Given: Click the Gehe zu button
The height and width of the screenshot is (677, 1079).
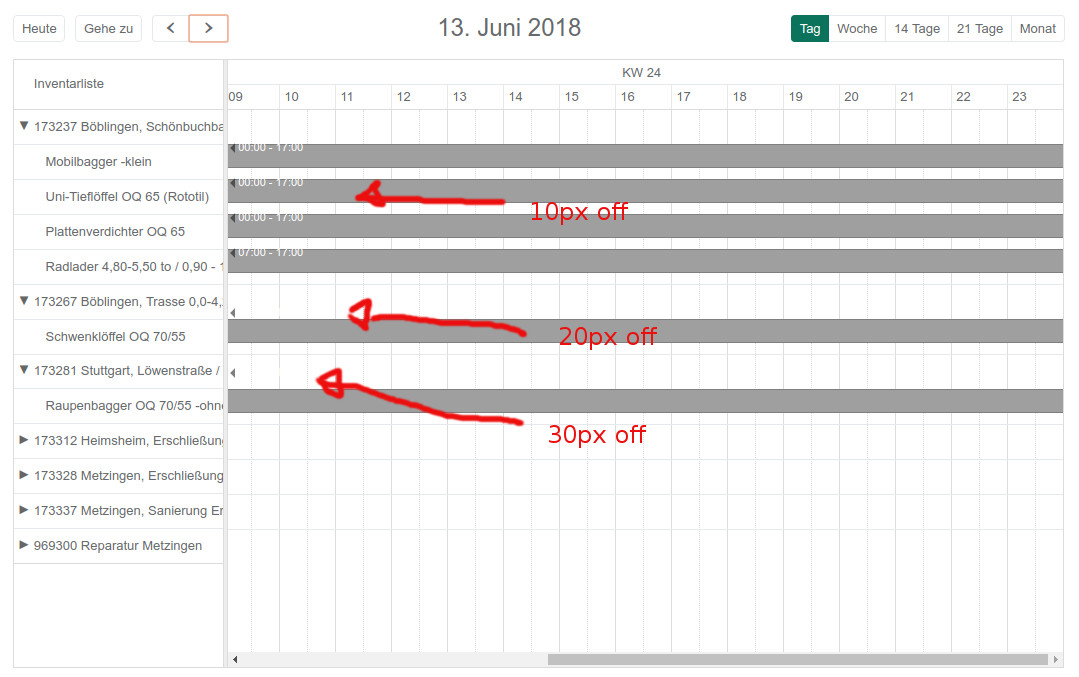Looking at the screenshot, I should 109,28.
